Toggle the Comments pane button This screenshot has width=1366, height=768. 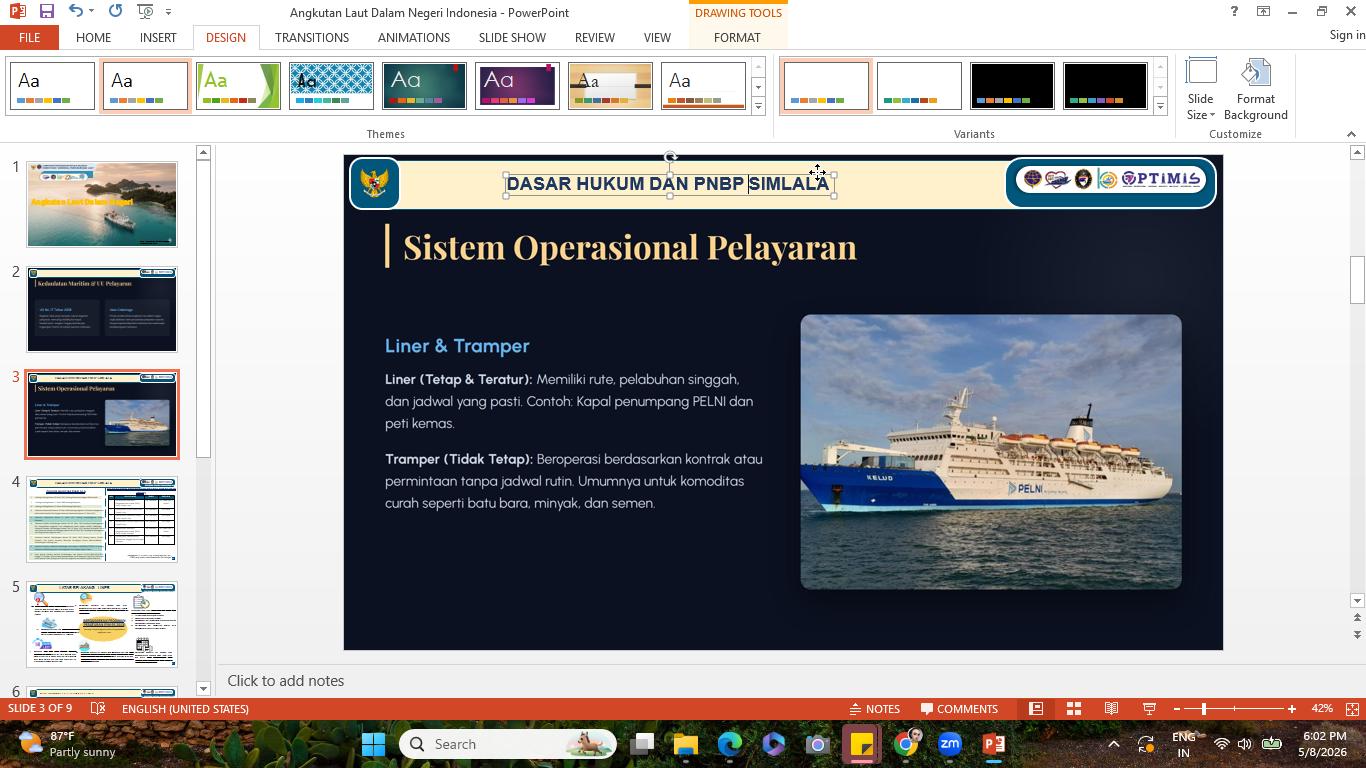[959, 709]
